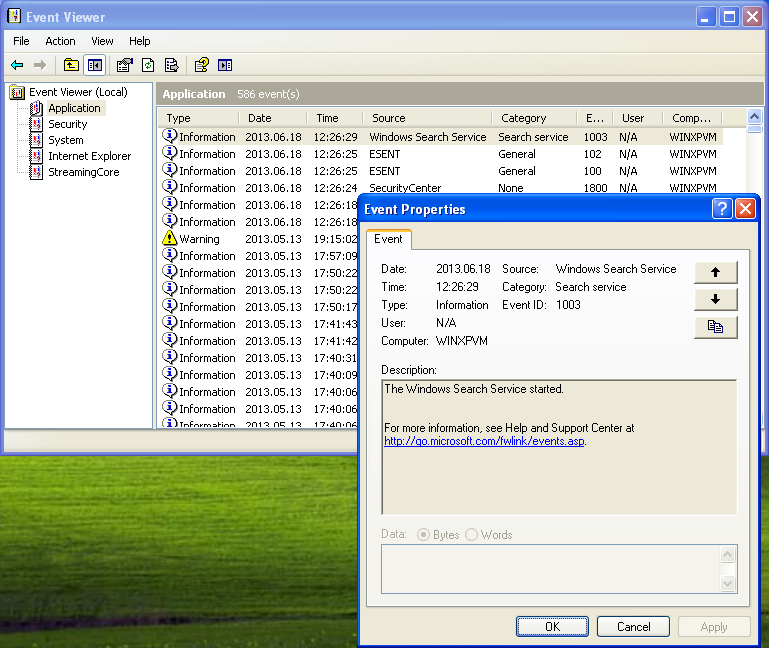
Task: Click inside the Description text box
Action: click(x=559, y=447)
